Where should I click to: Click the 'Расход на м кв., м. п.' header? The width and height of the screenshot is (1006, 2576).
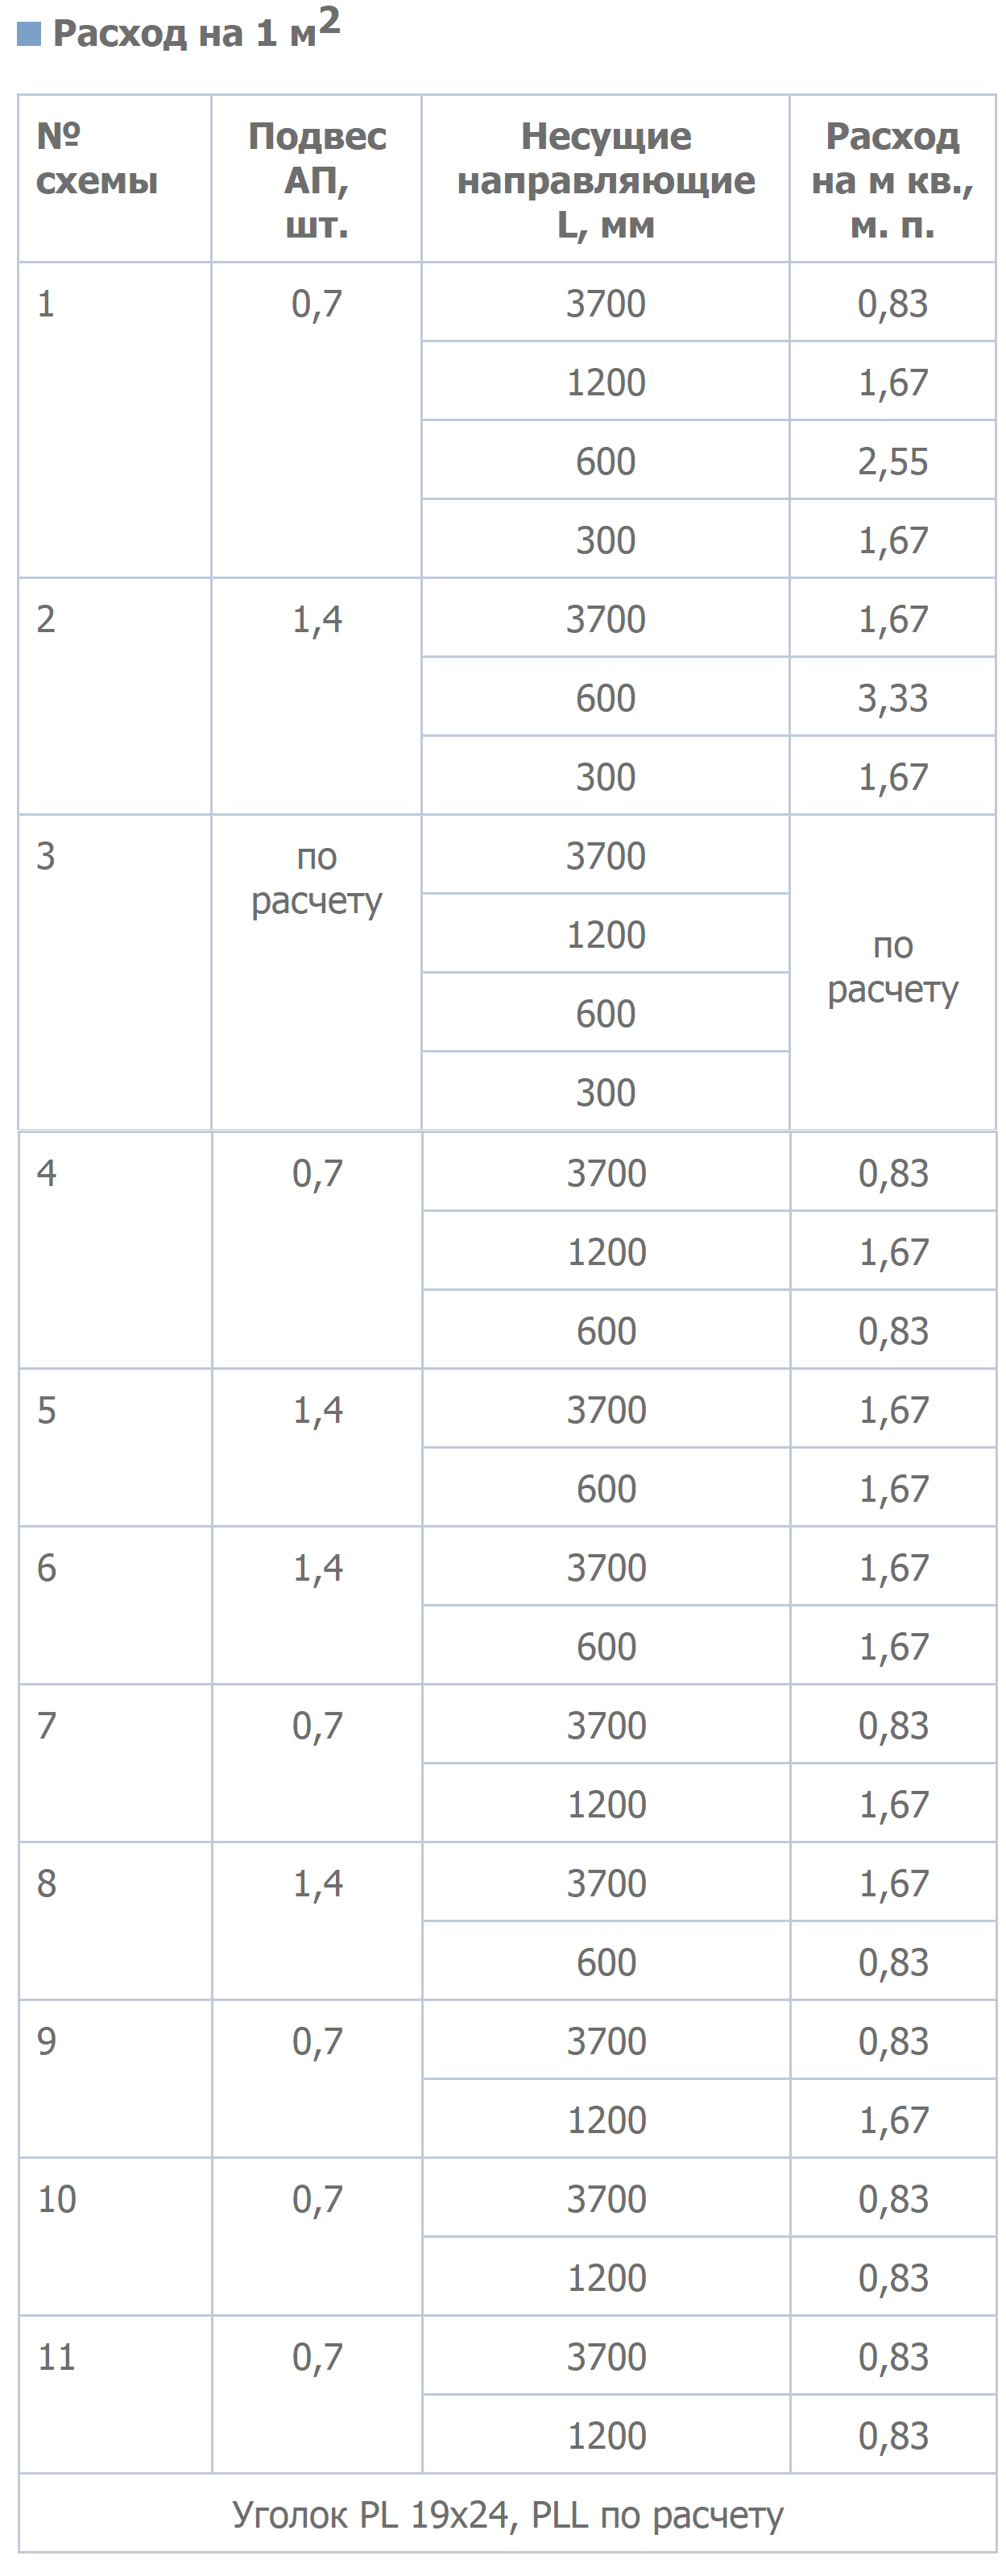(x=893, y=179)
